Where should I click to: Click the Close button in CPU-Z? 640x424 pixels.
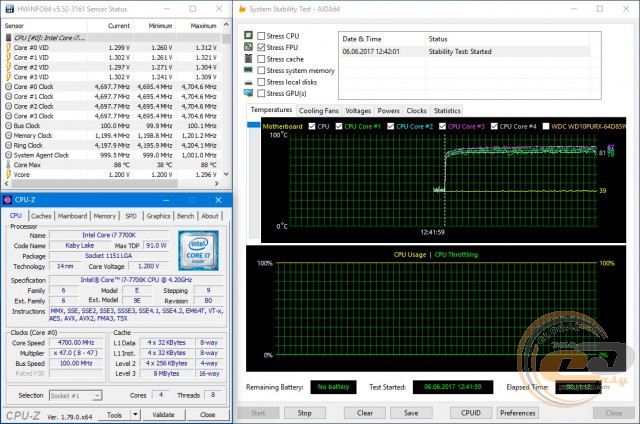pos(207,415)
